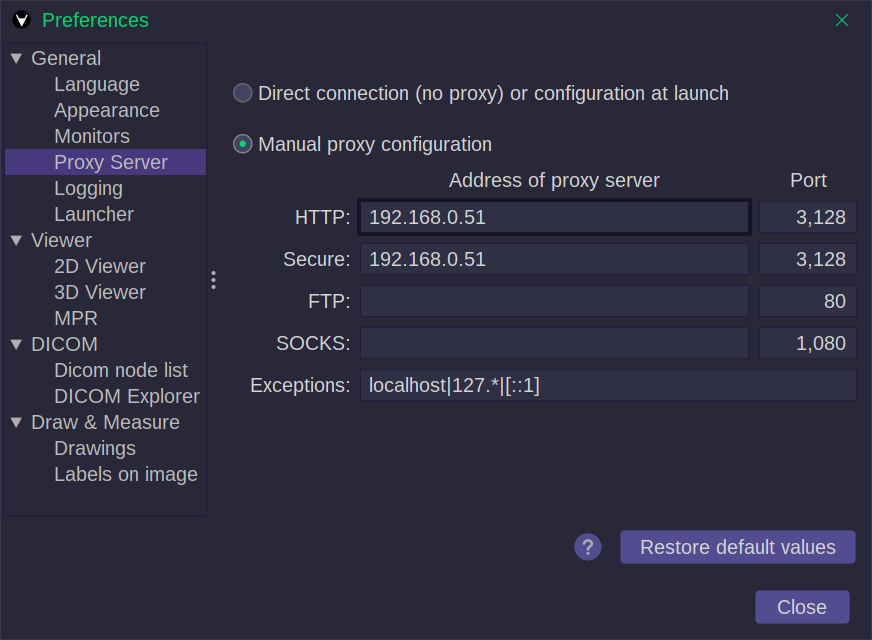The width and height of the screenshot is (872, 640).
Task: Open help with the question mark icon
Action: pyautogui.click(x=588, y=547)
